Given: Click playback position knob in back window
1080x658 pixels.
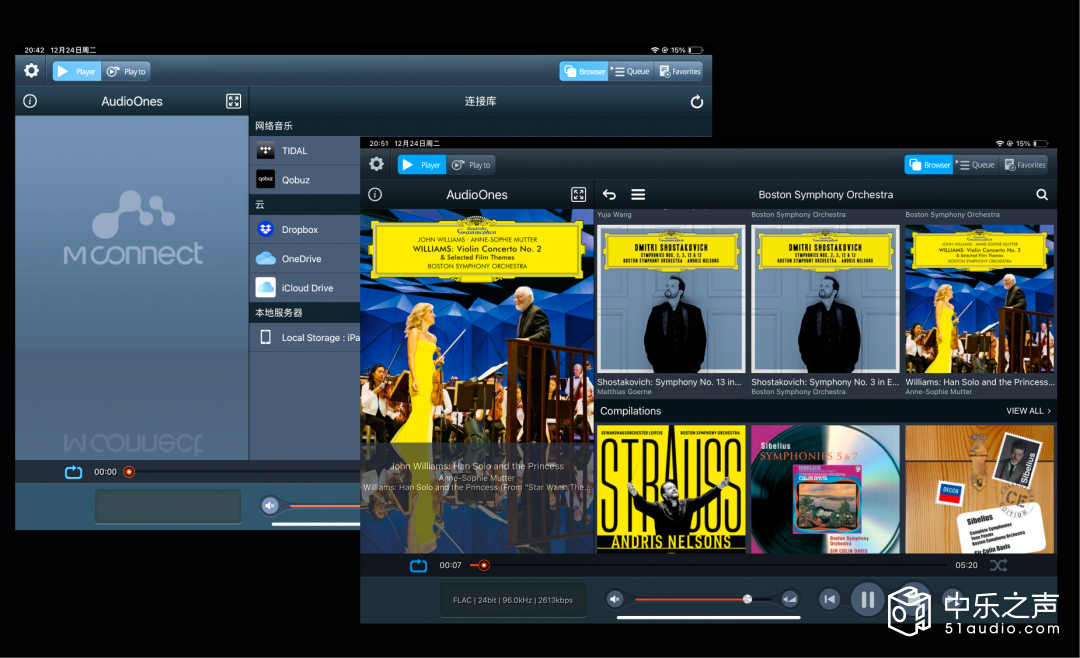Looking at the screenshot, I should tap(129, 472).
